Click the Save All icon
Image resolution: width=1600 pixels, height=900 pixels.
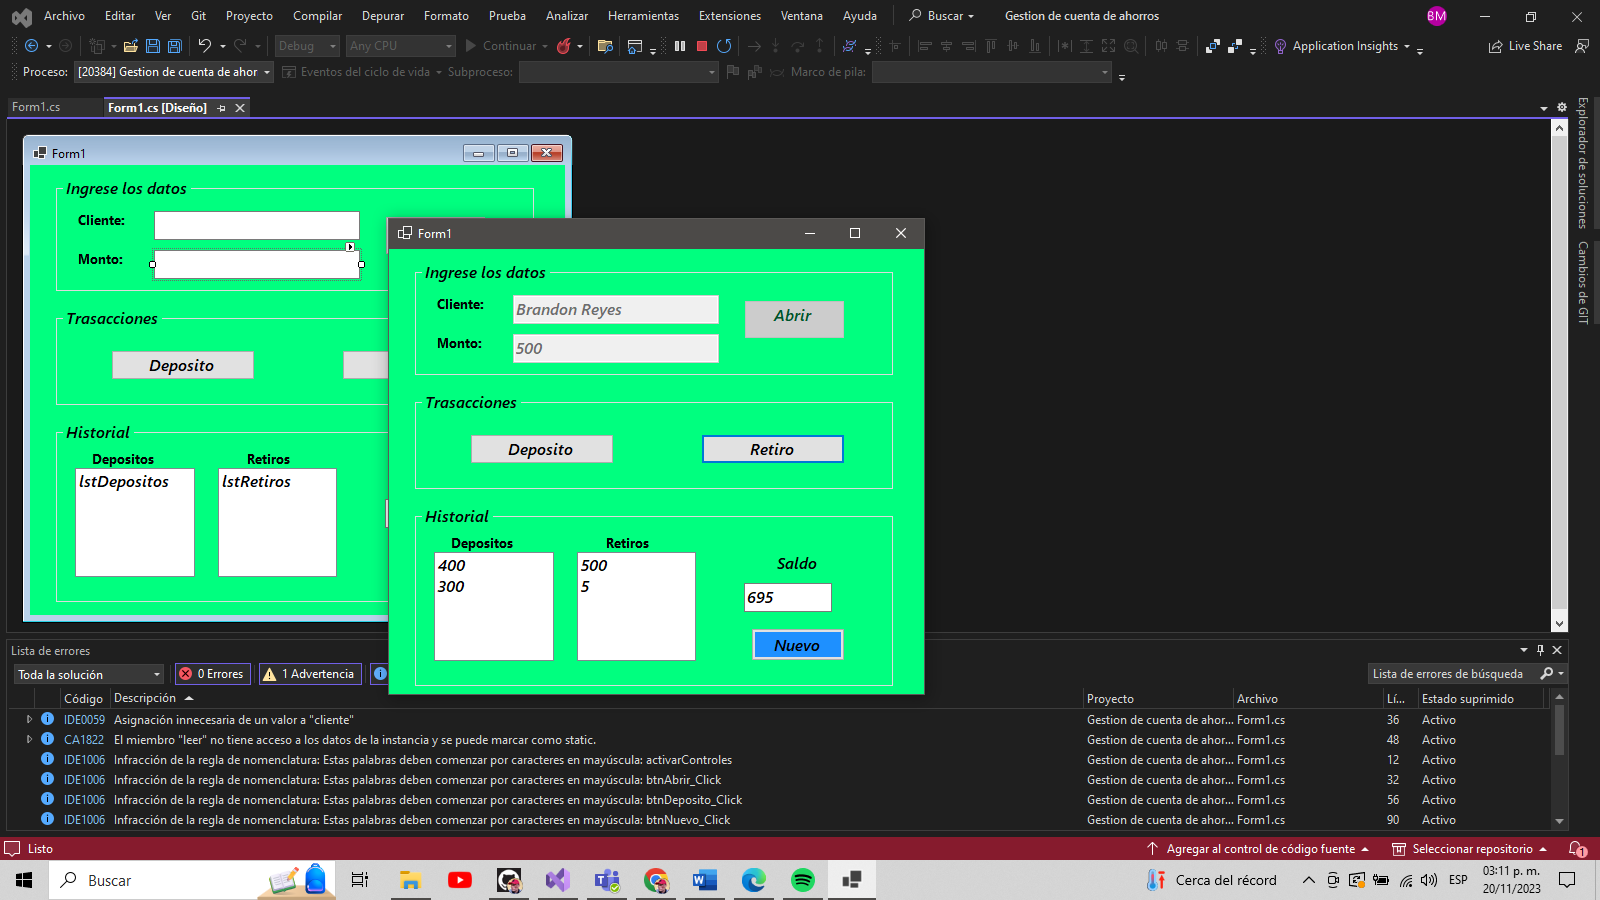(174, 46)
